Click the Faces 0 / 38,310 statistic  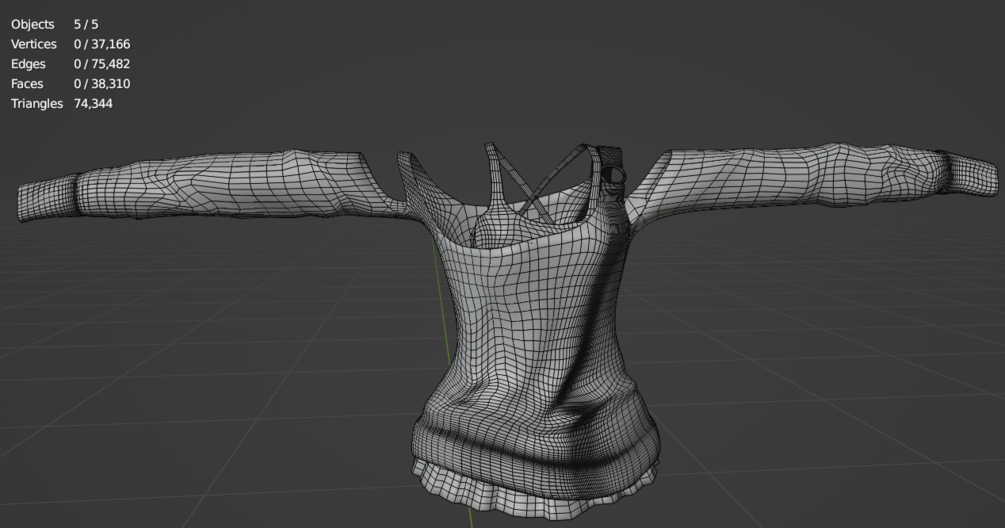[71, 84]
